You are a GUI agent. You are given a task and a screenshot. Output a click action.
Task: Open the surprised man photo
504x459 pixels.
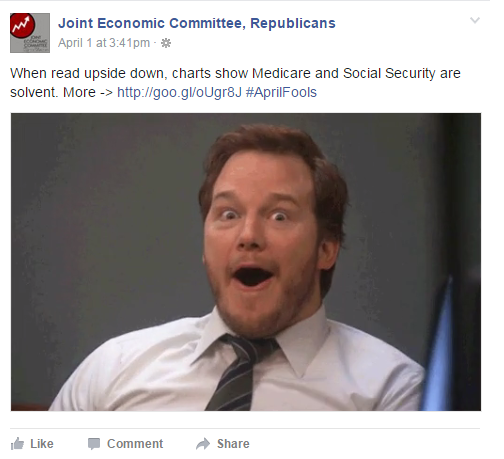point(246,262)
